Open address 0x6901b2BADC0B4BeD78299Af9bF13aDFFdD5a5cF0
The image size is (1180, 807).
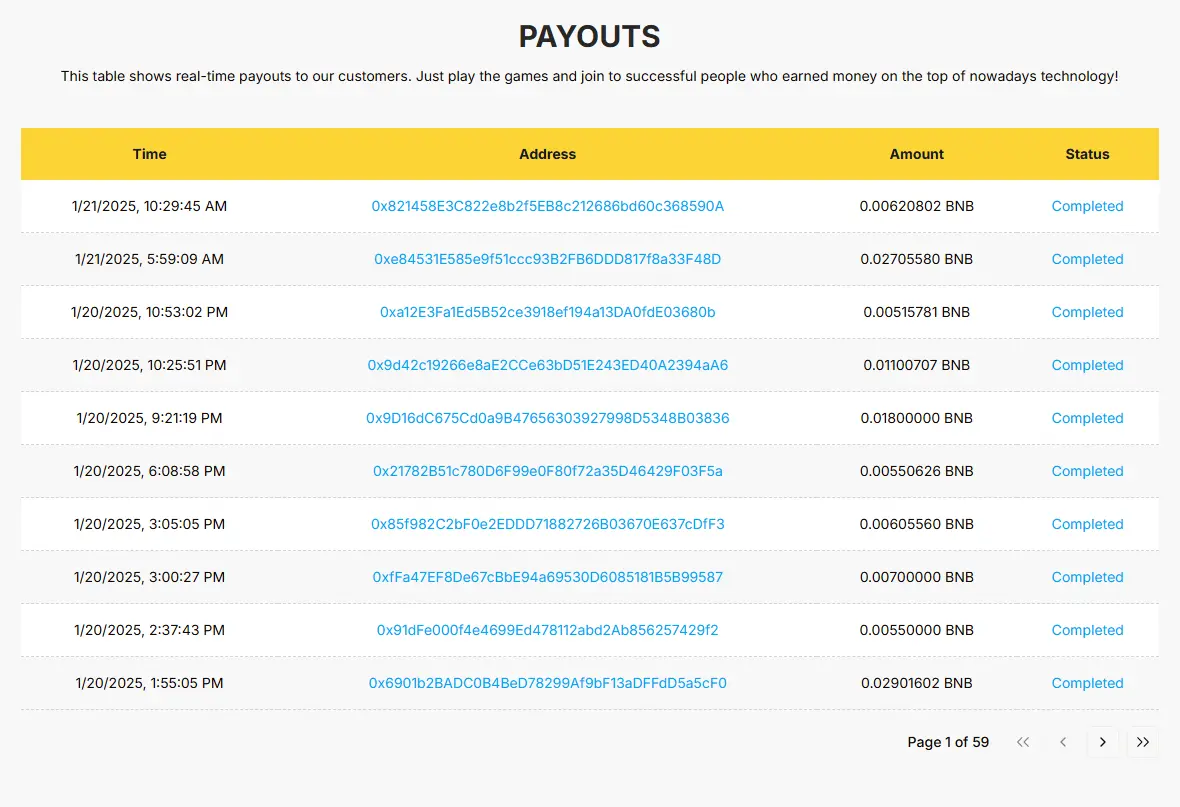point(547,684)
